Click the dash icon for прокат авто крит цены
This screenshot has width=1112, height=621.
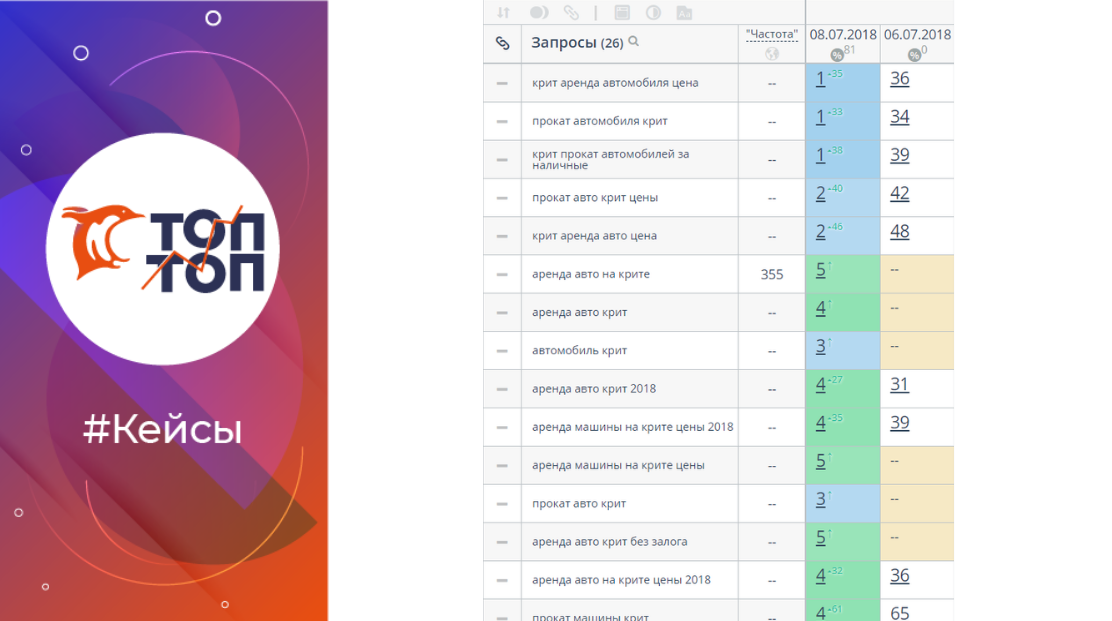click(x=502, y=198)
